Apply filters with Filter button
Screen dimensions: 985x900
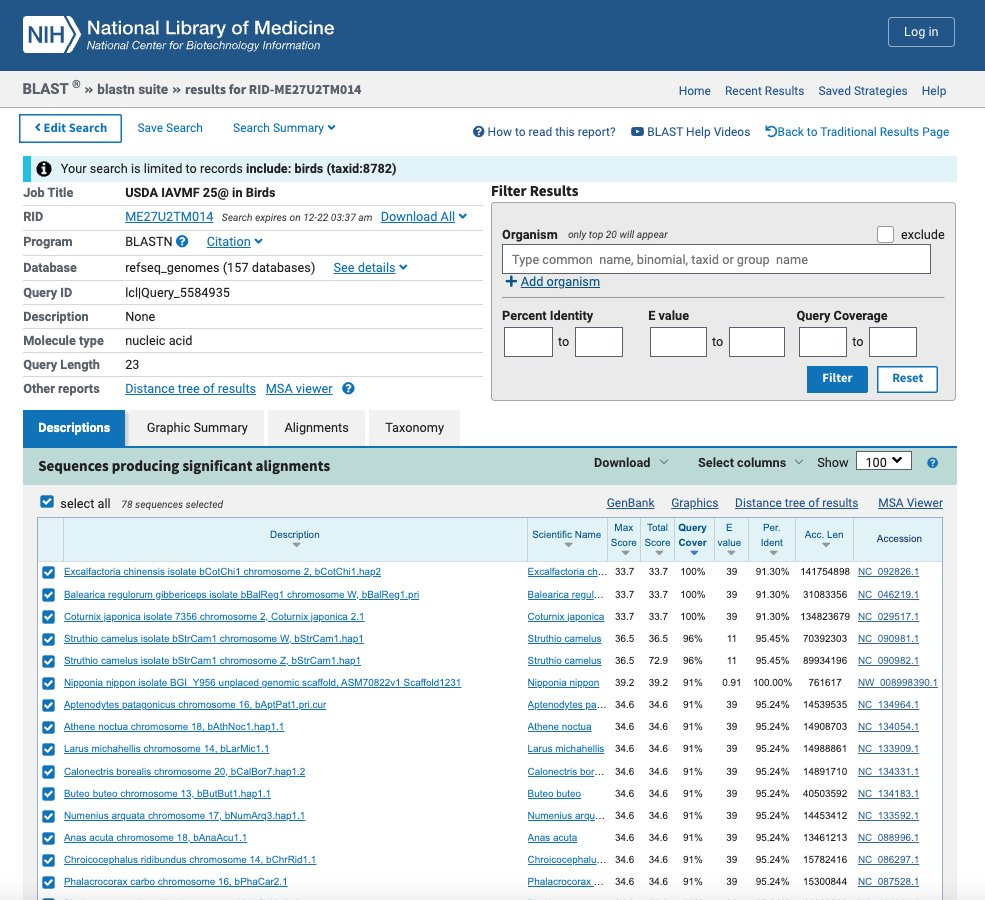pos(837,379)
